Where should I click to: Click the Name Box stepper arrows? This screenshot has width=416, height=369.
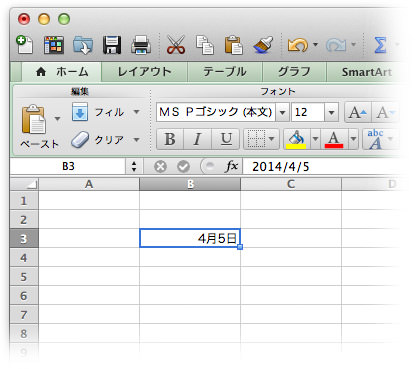(x=134, y=166)
